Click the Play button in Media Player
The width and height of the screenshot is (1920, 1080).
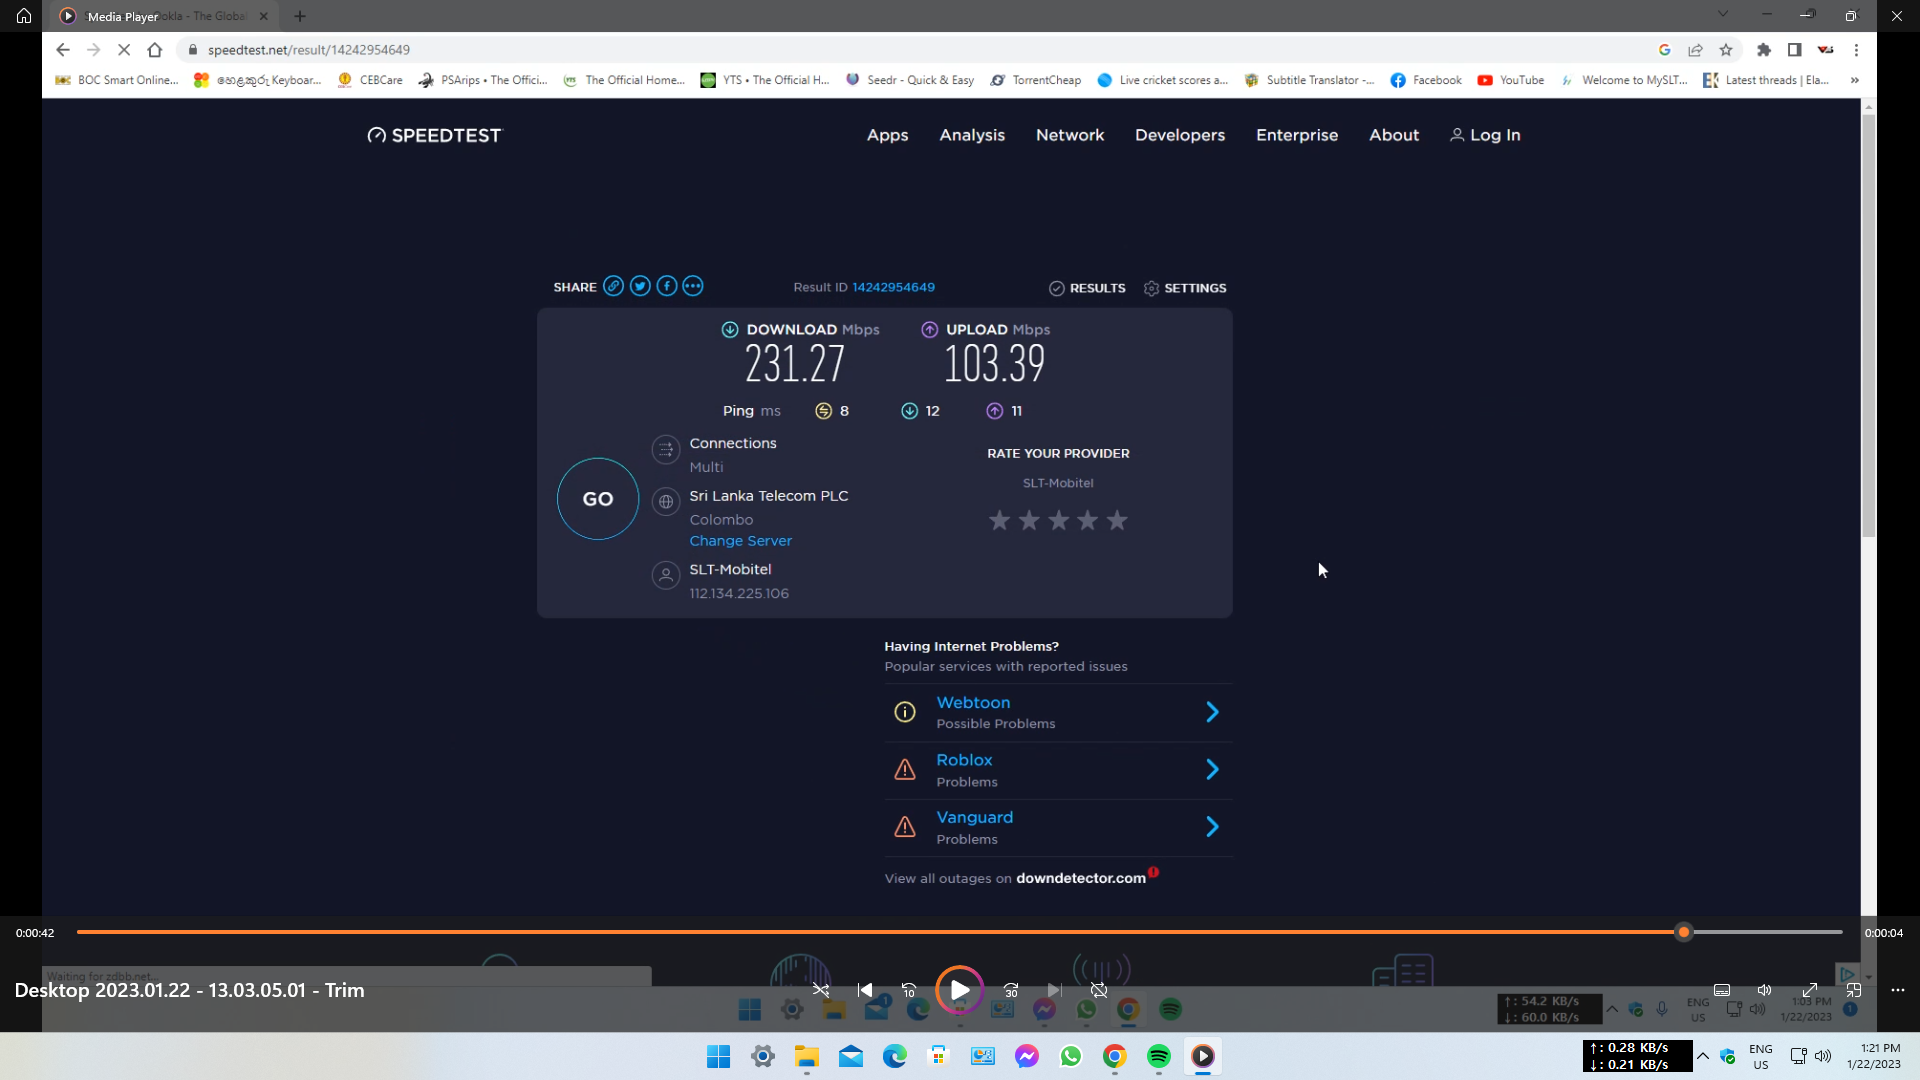click(x=959, y=990)
